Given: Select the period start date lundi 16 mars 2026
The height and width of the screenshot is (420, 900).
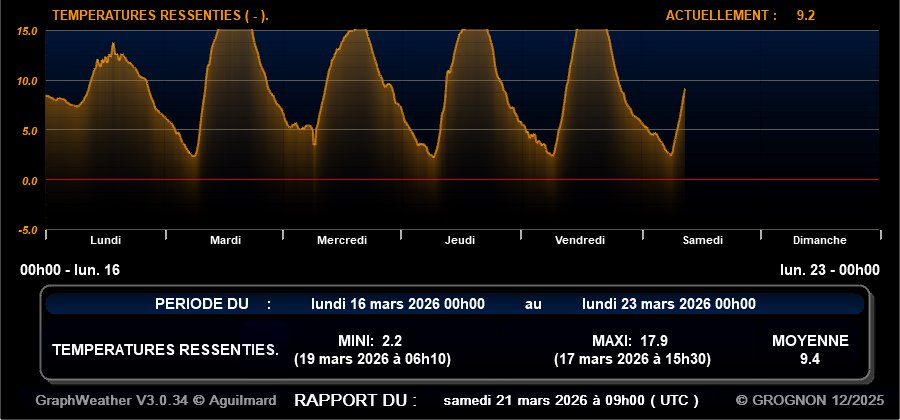Looking at the screenshot, I should (398, 304).
